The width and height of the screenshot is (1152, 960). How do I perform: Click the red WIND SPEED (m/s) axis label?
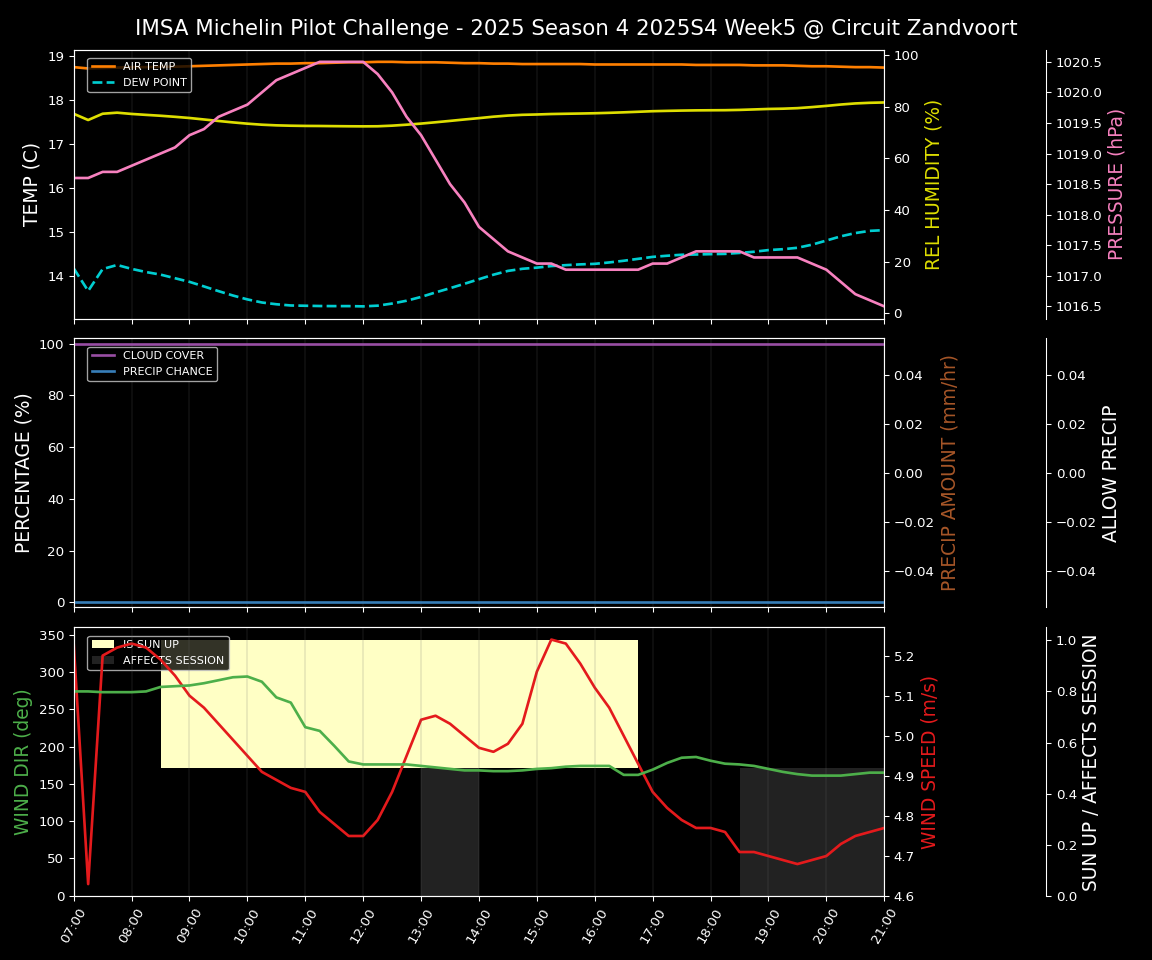coord(929,762)
